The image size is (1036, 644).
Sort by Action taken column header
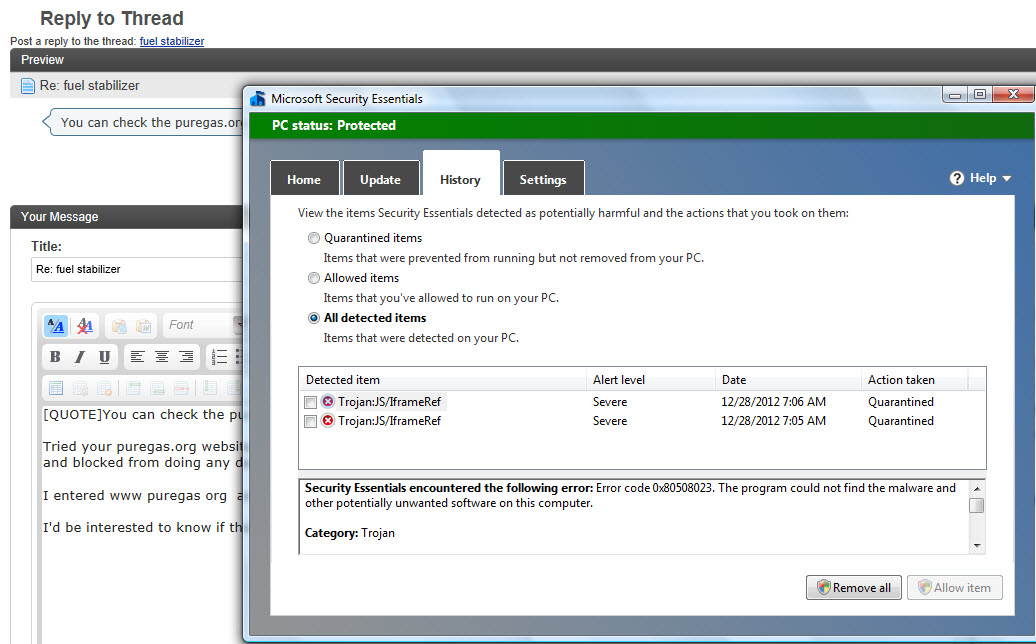coord(914,380)
